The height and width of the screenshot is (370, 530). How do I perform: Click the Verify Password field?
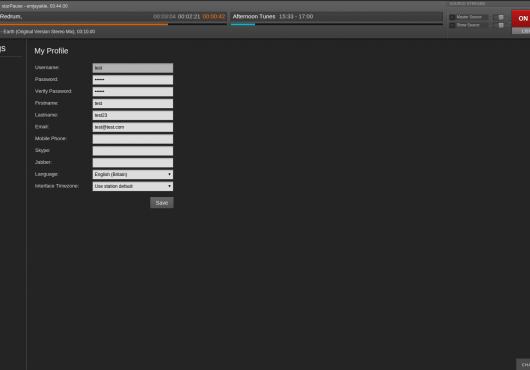click(x=133, y=92)
